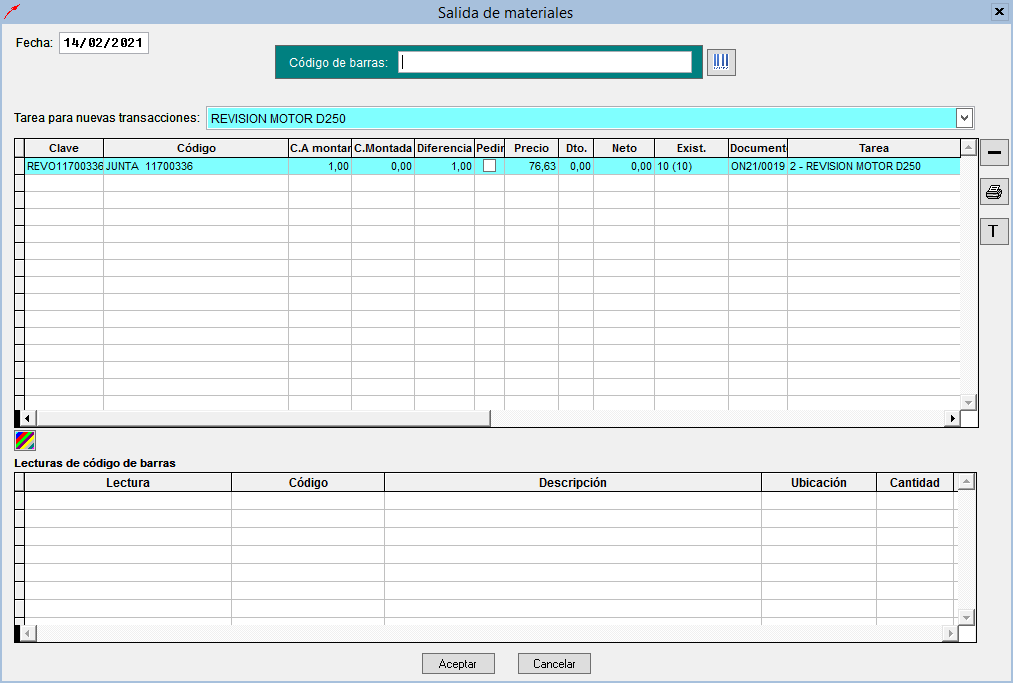The width and height of the screenshot is (1013, 683).
Task: Select the JUNTA 11700336 code cell
Action: point(196,166)
